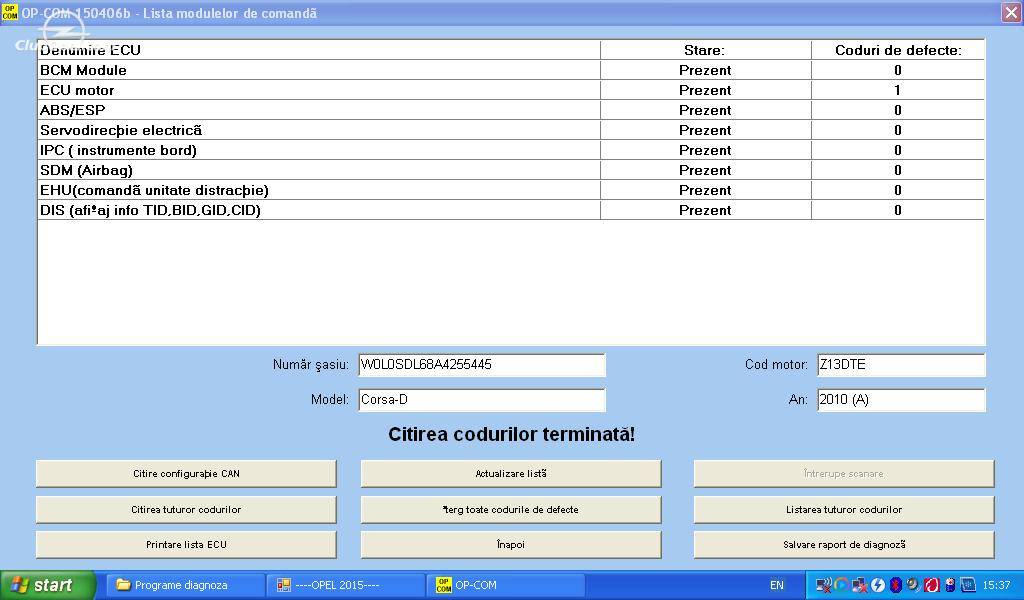This screenshot has height=600, width=1024.
Task: Click the battery power tray icon
Action: coord(950,585)
